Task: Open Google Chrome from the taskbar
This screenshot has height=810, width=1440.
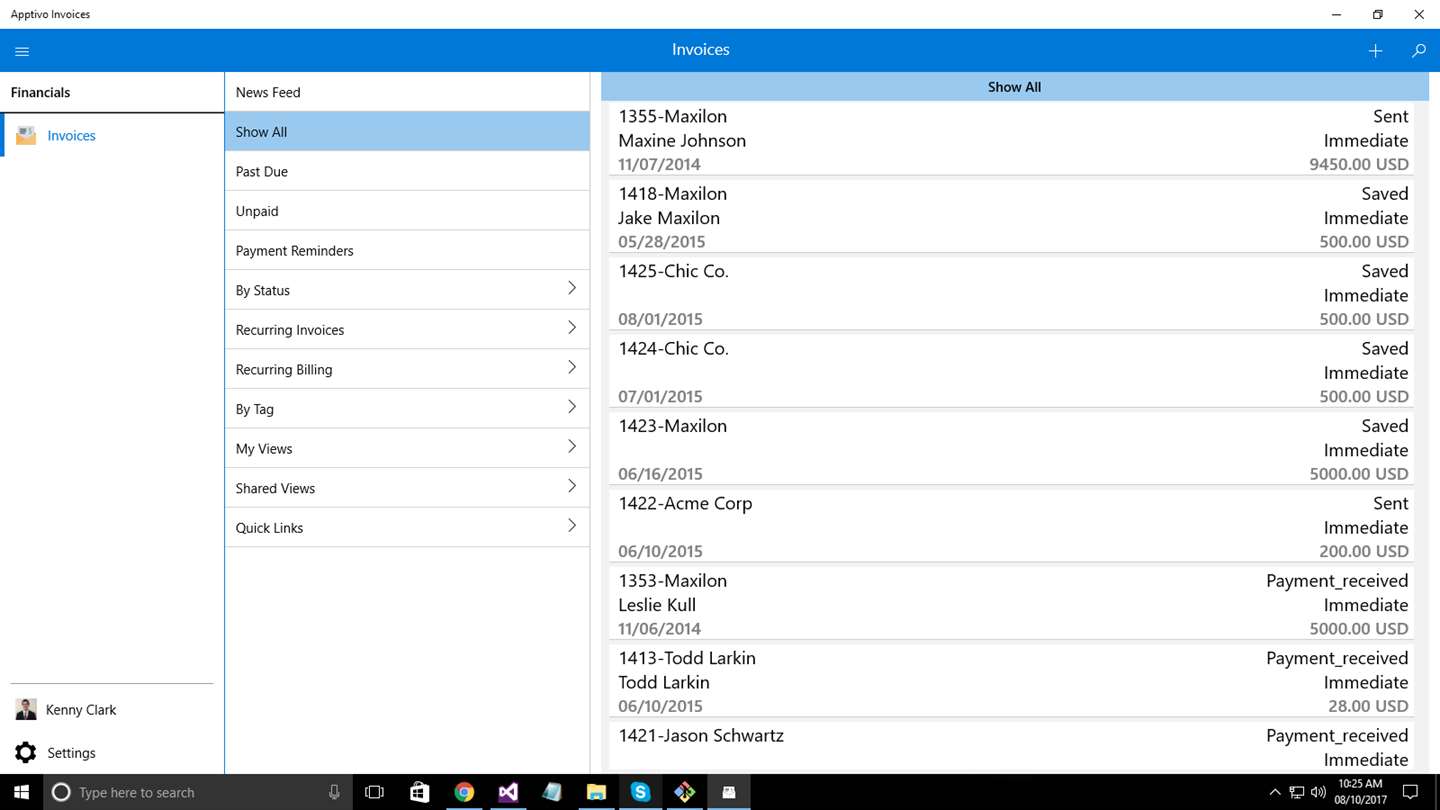Action: point(464,792)
